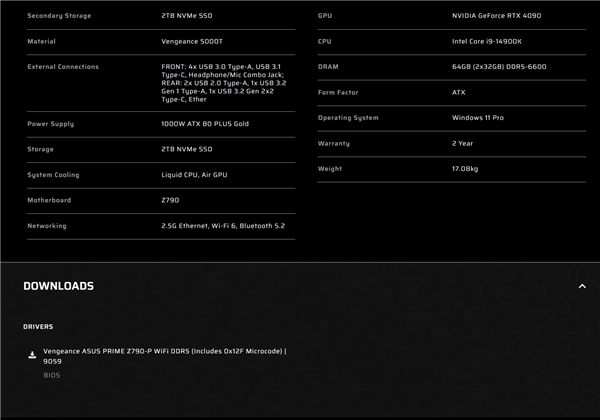Select the External Connections port list text
600x420 pixels.
click(223, 83)
